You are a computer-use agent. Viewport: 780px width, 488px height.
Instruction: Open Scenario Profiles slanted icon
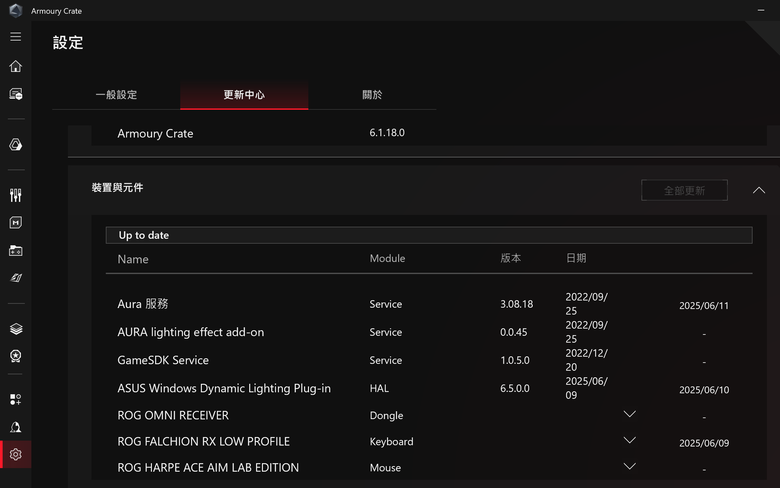pos(15,278)
